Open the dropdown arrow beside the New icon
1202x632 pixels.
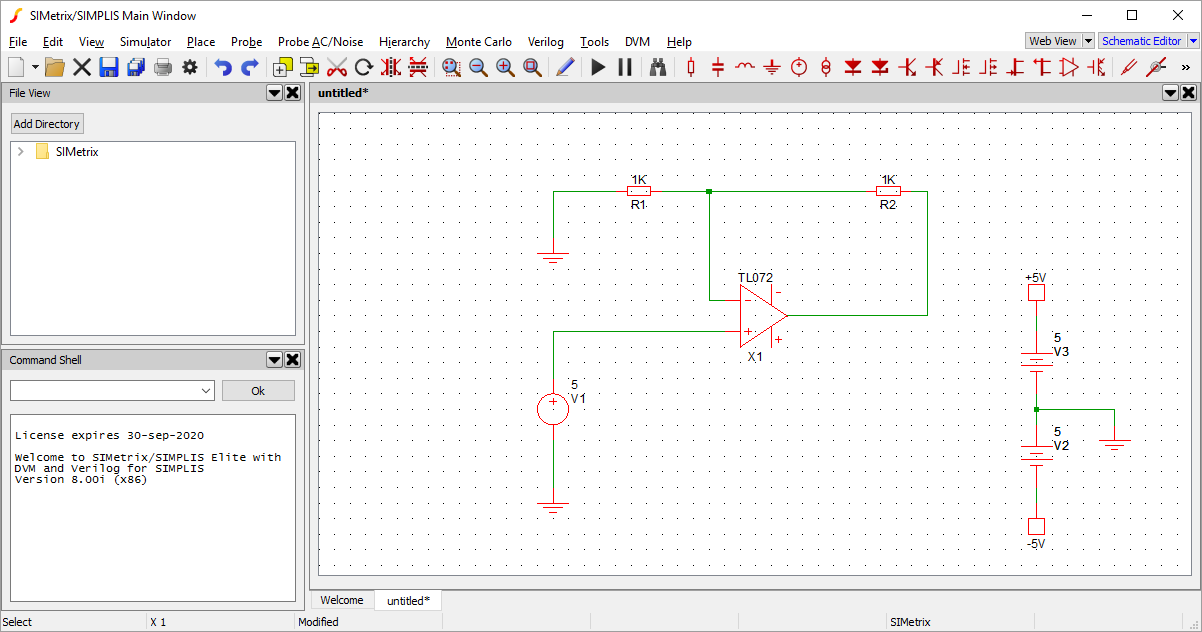35,67
